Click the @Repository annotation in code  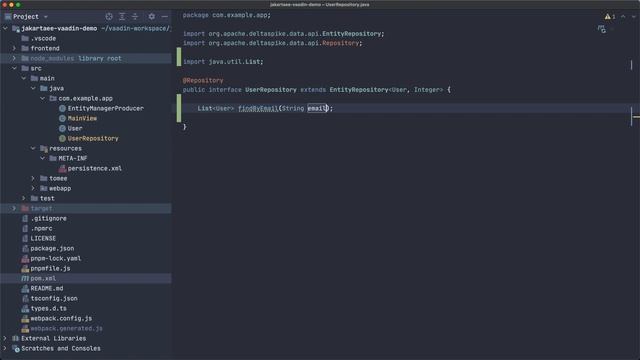[x=203, y=80]
